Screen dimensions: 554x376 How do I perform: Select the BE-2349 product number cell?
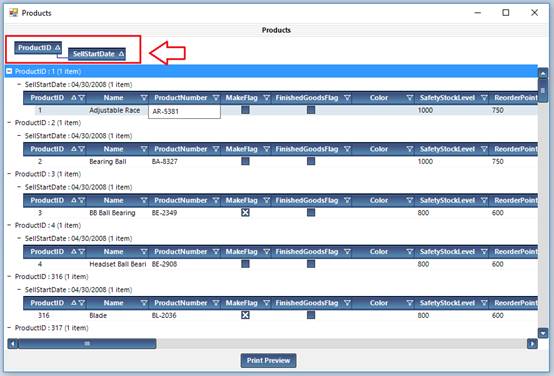coord(164,213)
